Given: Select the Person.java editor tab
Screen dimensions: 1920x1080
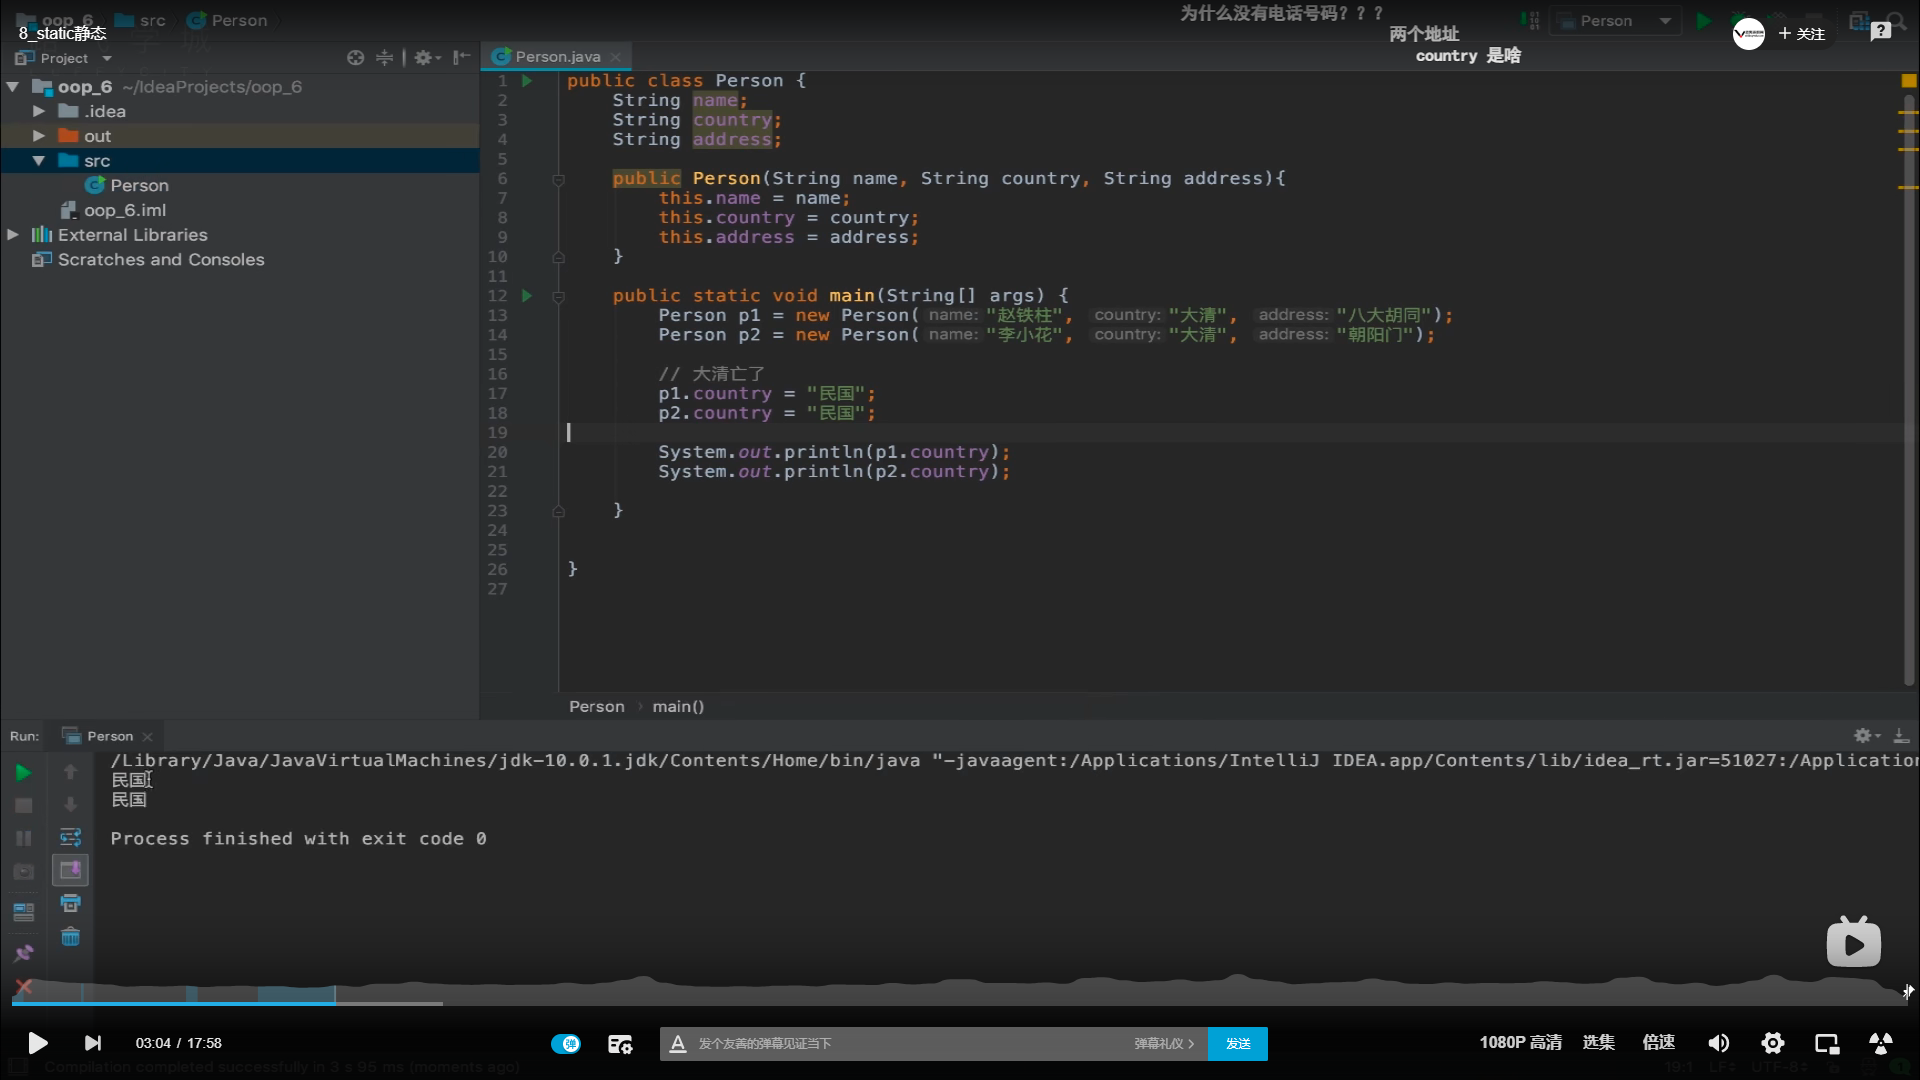Looking at the screenshot, I should click(x=557, y=57).
